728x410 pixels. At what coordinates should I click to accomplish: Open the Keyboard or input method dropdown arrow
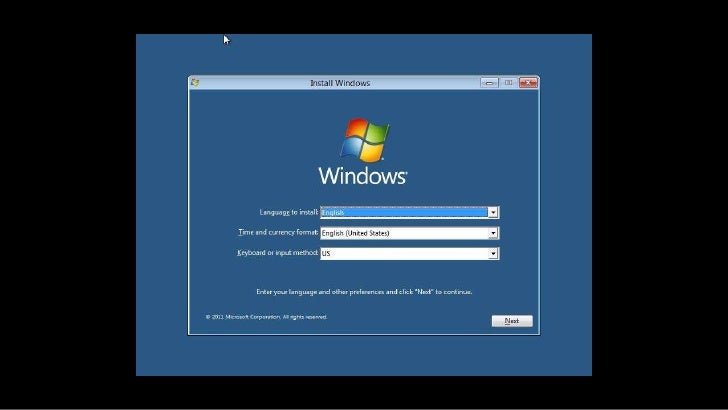click(493, 254)
